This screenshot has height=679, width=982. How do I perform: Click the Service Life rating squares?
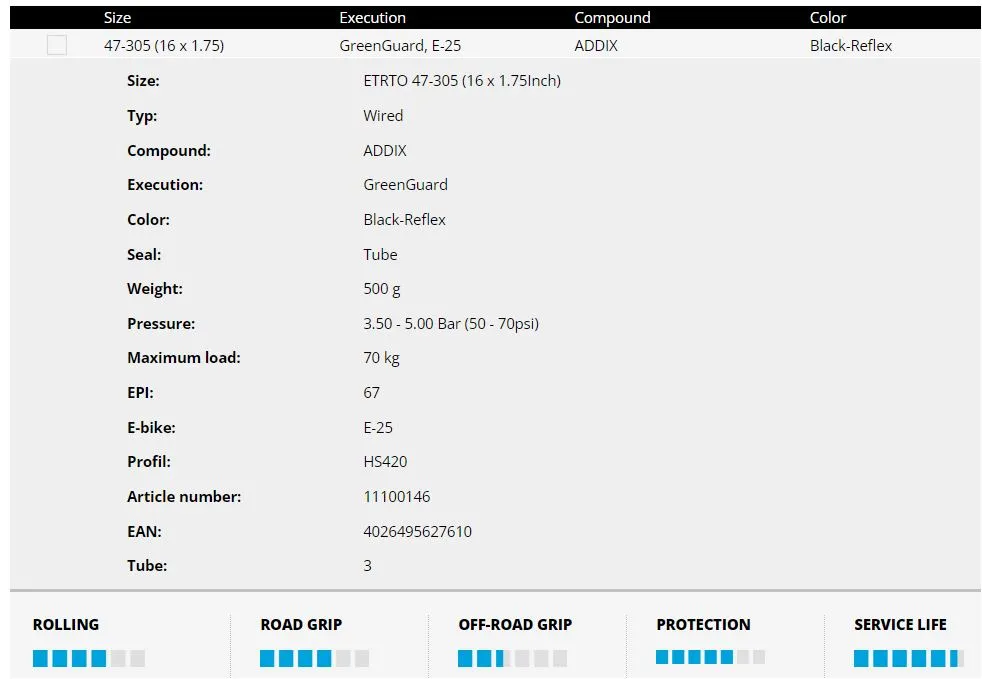[908, 659]
